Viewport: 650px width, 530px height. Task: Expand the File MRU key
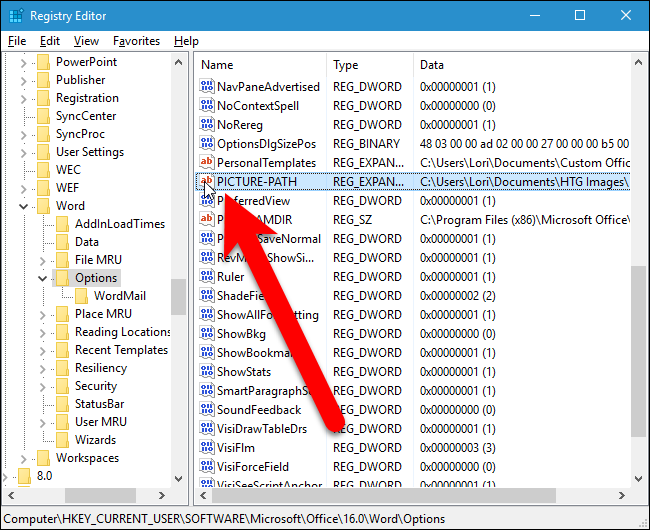[x=42, y=261]
